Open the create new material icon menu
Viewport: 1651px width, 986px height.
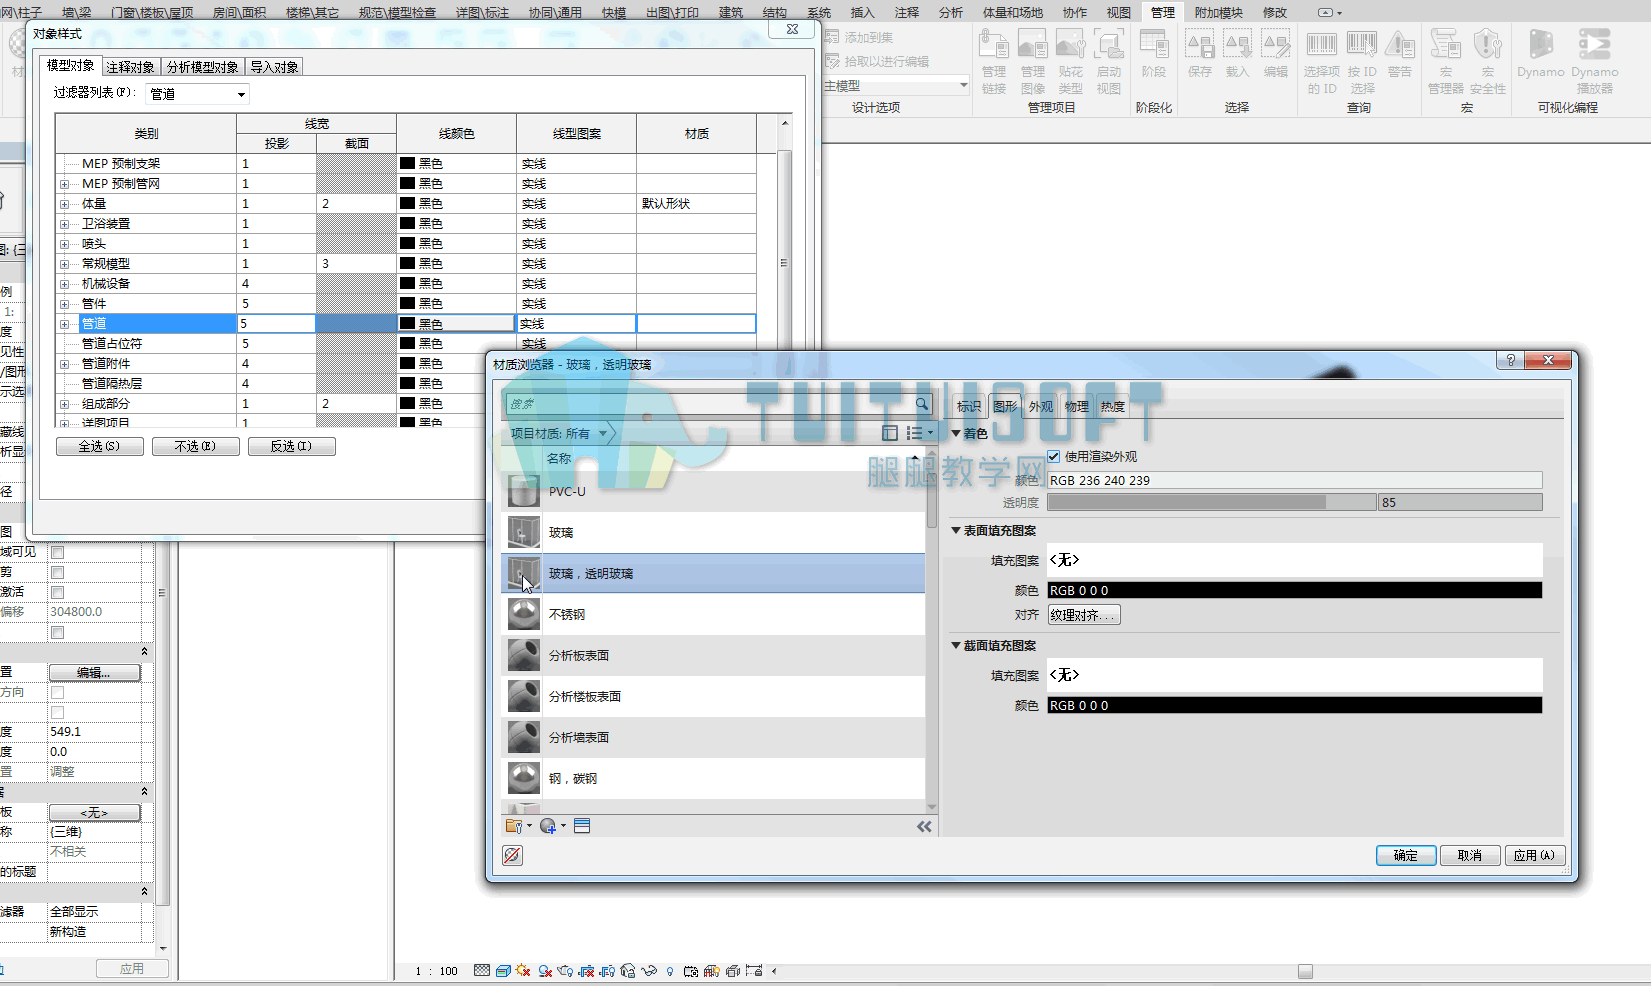[552, 826]
